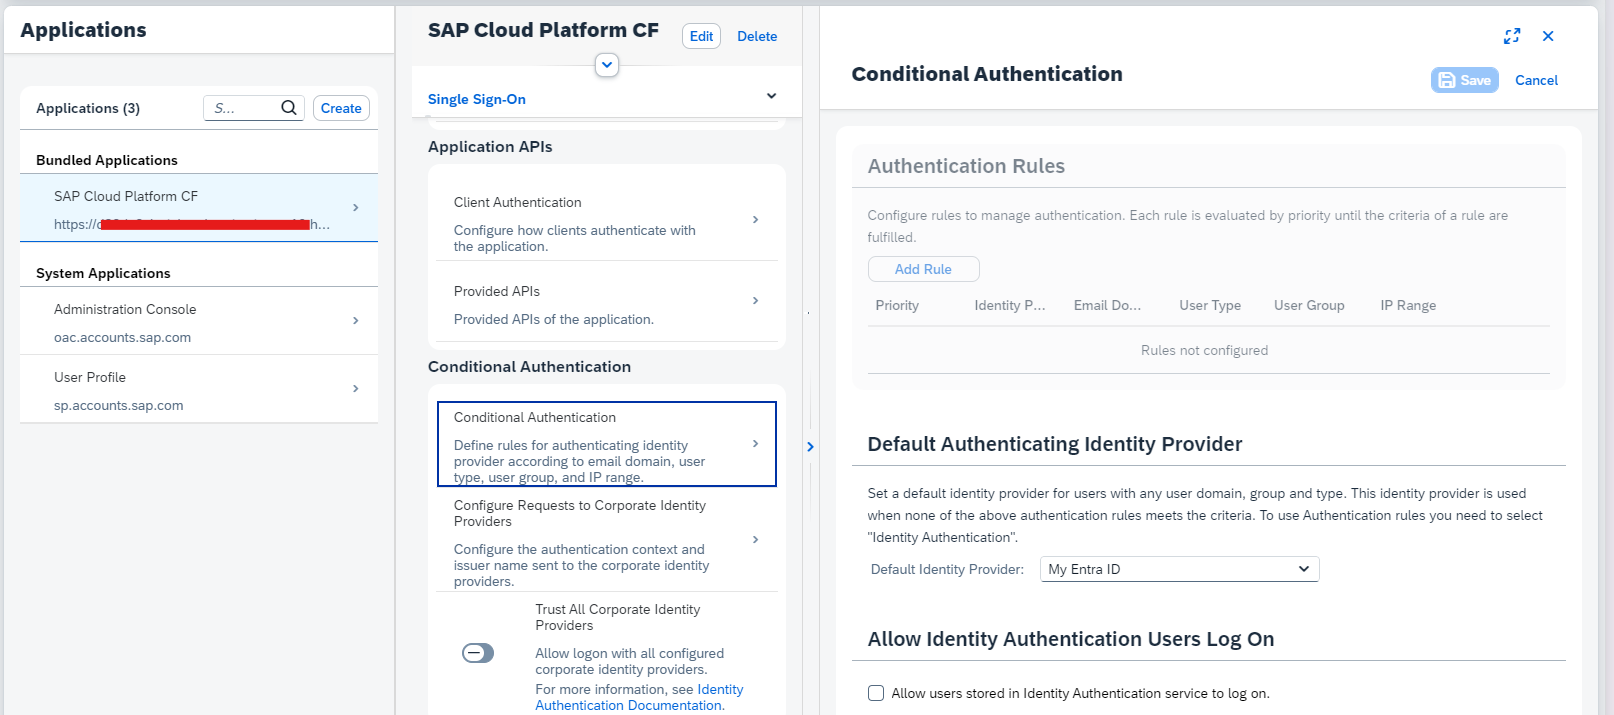The image size is (1614, 715).
Task: Enable Identity Authentication users log on checkbox
Action: [876, 693]
